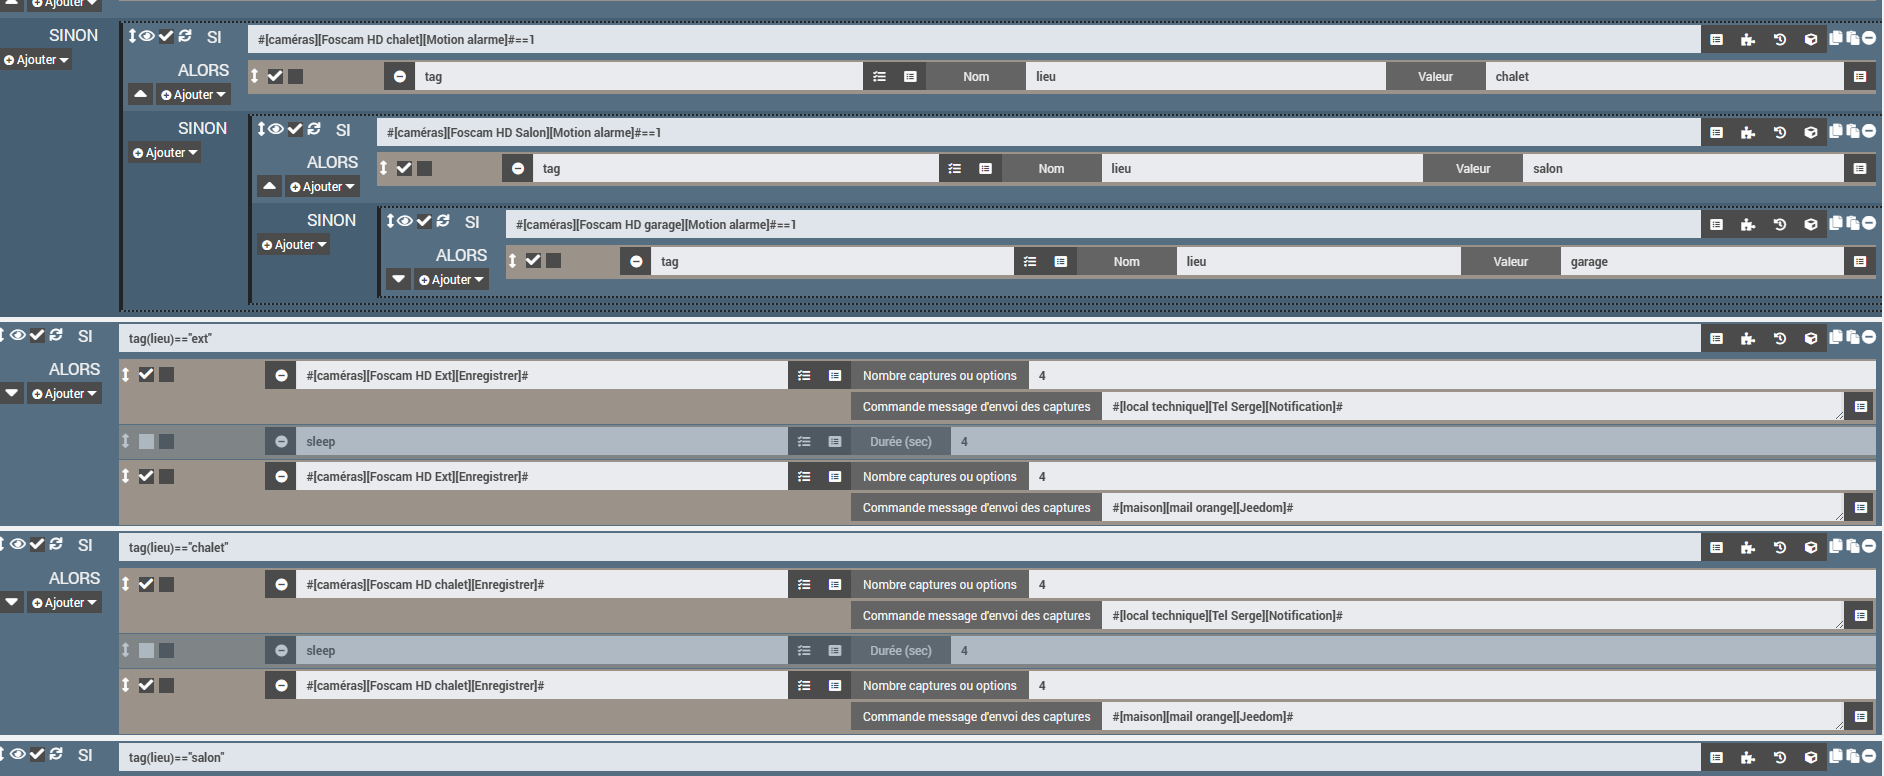The height and width of the screenshot is (776, 1884).
Task: Open Ajouter dropdown under ALORS of tag(lieu)=="chalet" block
Action: click(x=64, y=603)
